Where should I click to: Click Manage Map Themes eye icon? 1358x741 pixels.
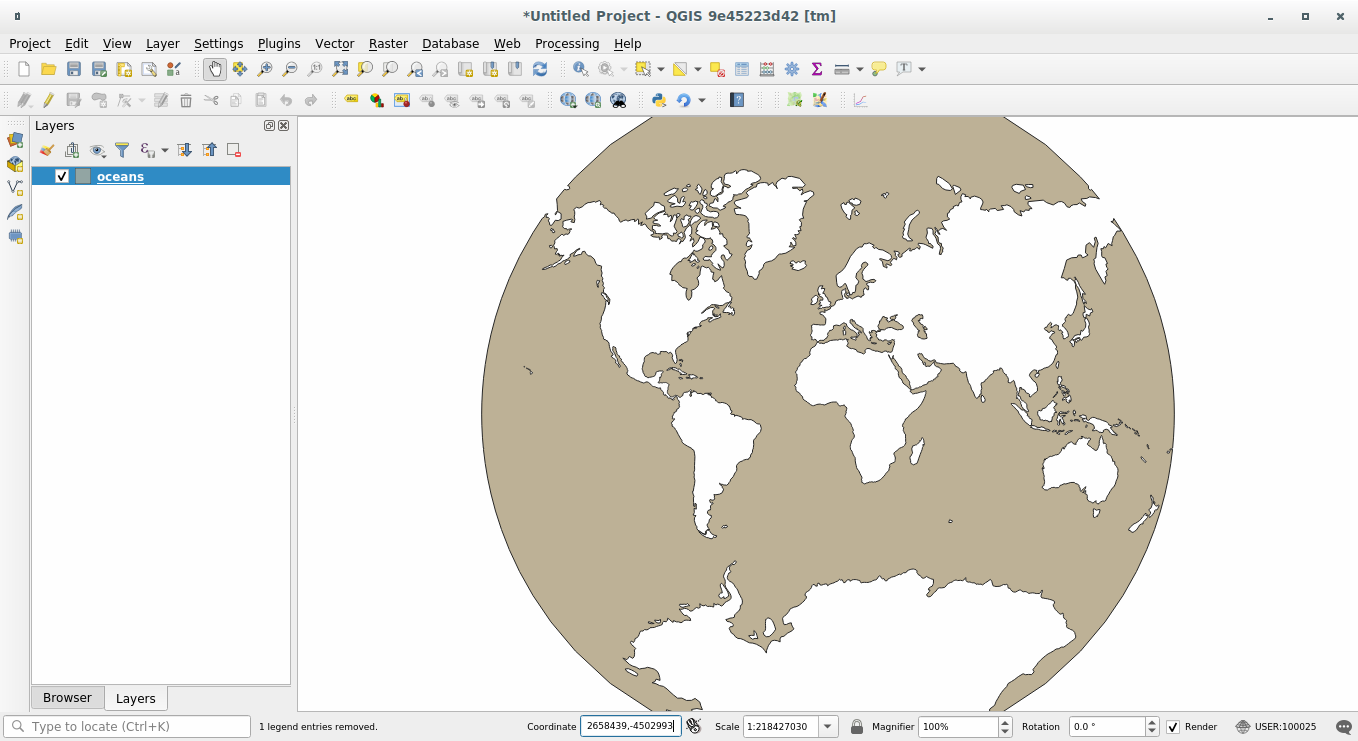click(x=97, y=149)
